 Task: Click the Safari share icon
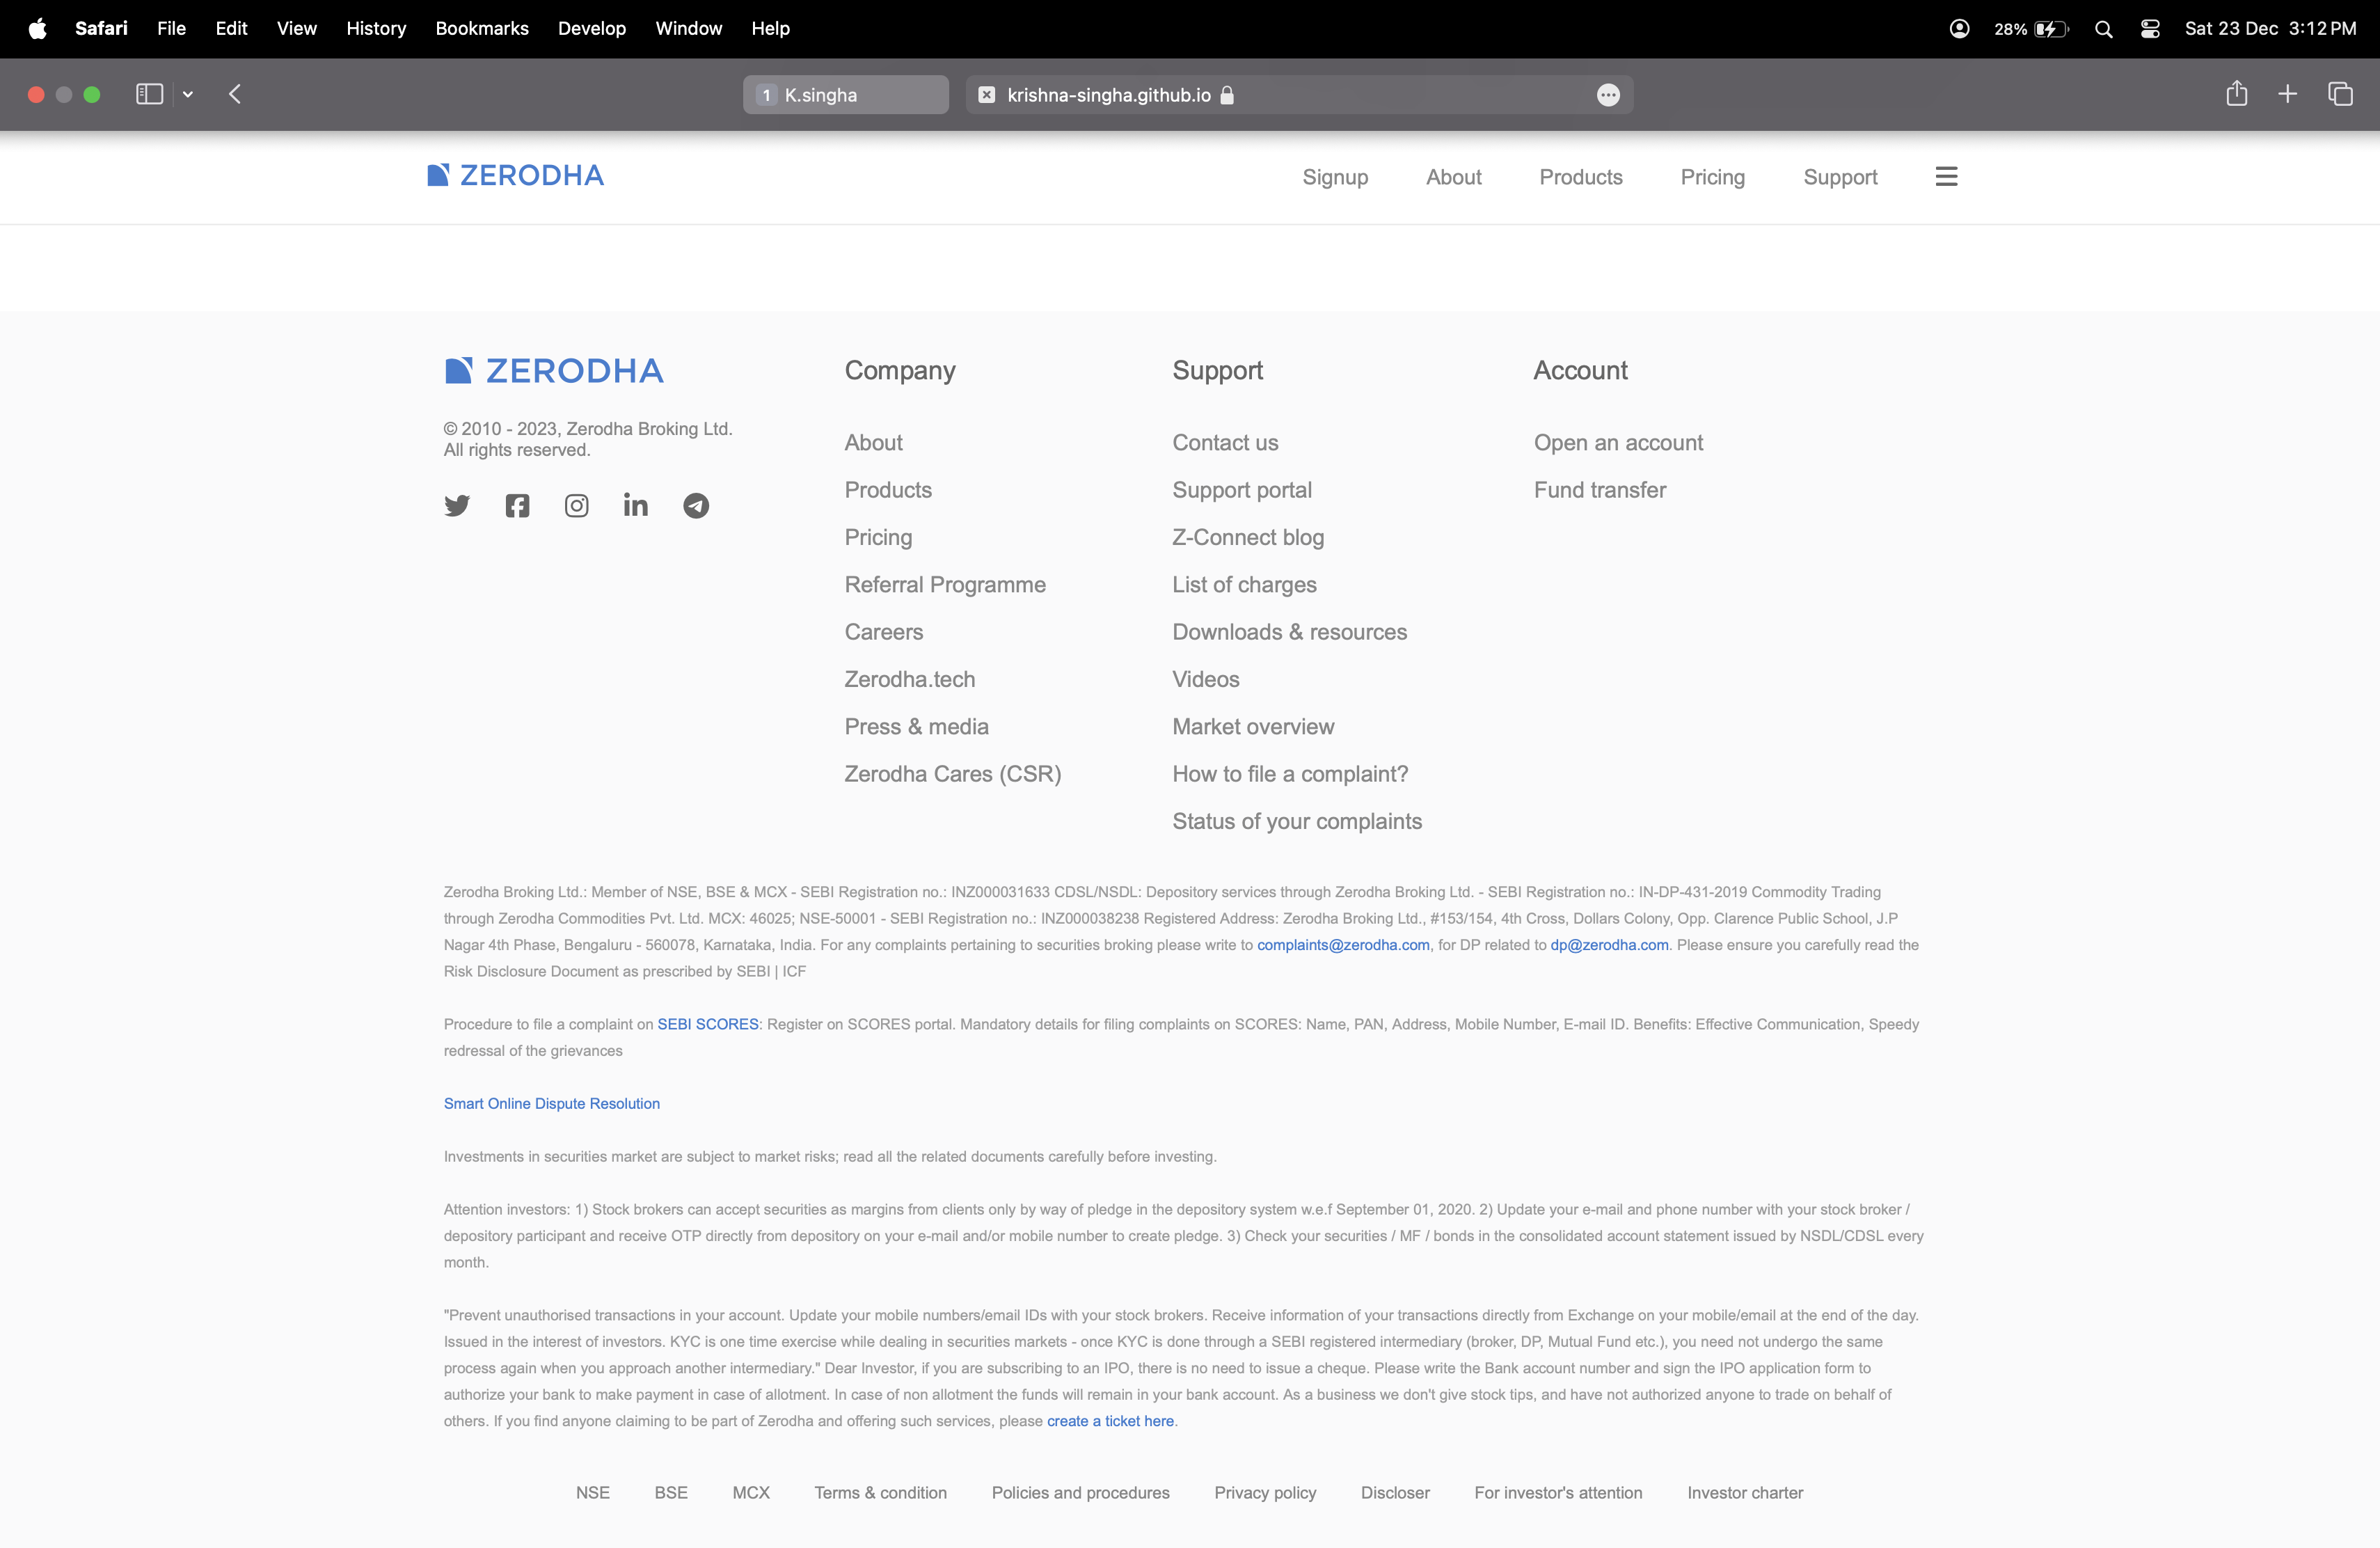2237,94
